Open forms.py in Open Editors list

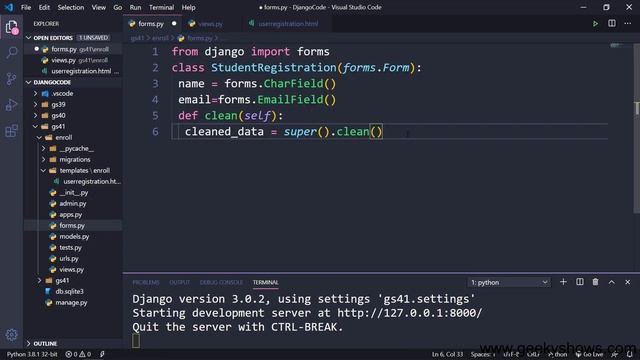tap(73, 49)
